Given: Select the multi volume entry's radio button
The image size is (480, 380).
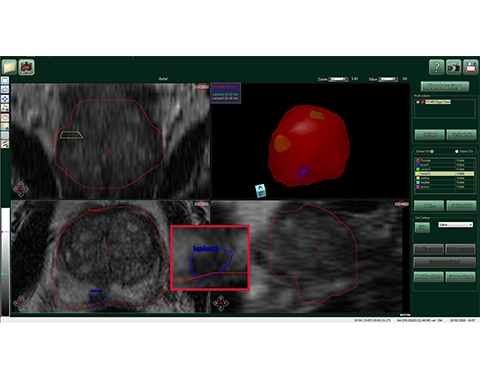Looking at the screenshot, I should (418, 102).
